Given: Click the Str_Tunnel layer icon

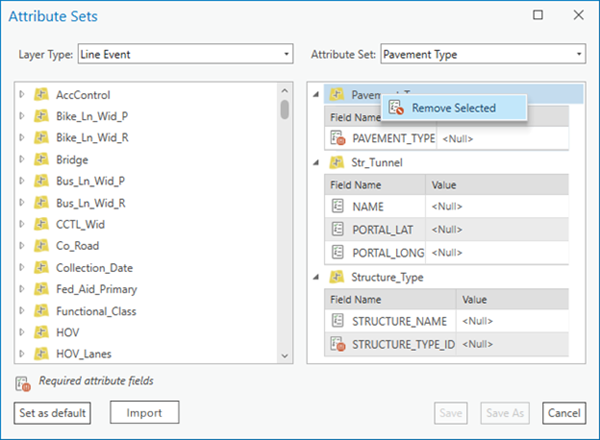Looking at the screenshot, I should coord(337,162).
